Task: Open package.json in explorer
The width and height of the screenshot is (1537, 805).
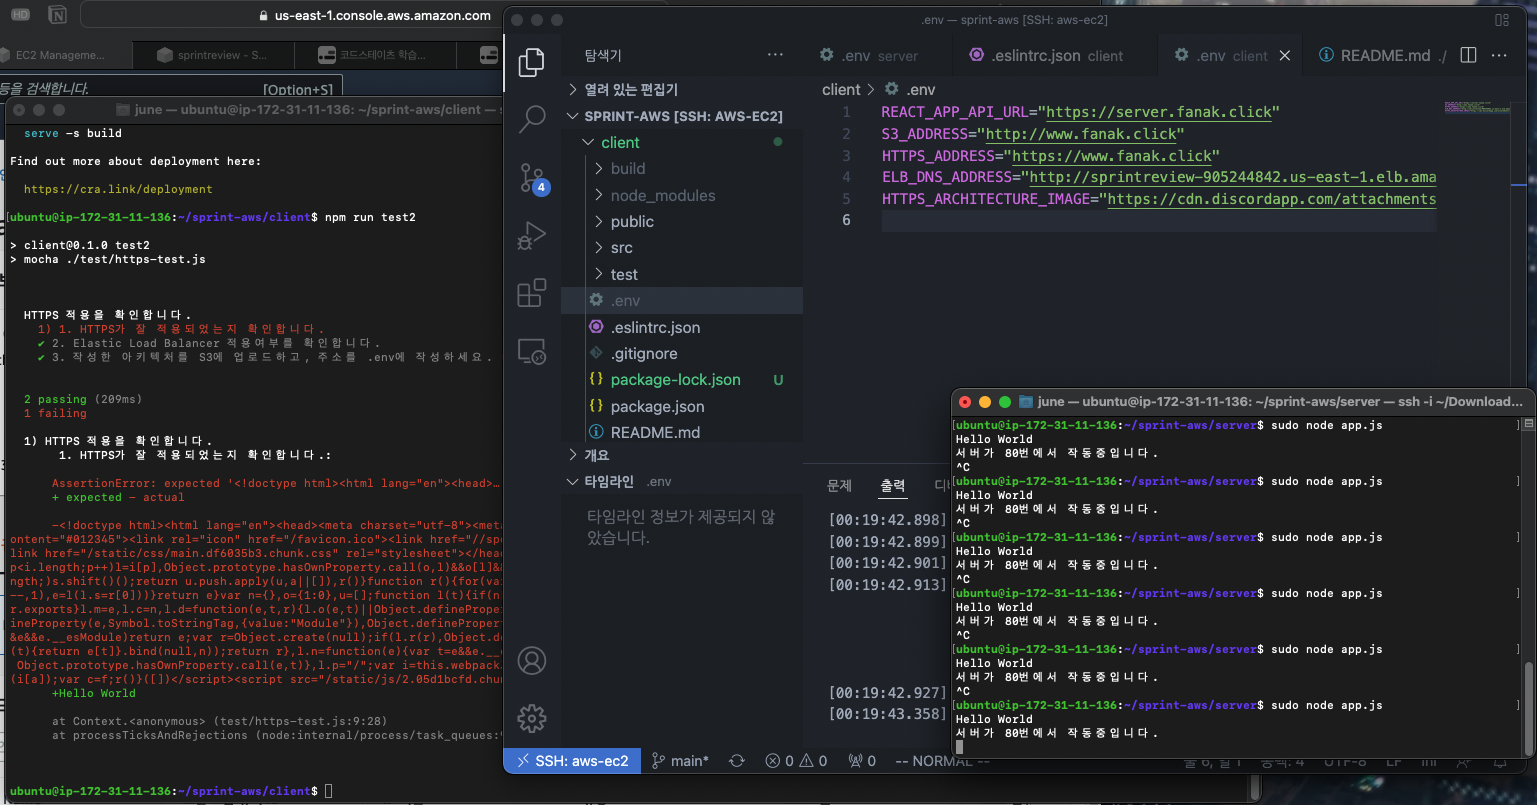Action: pos(682,406)
